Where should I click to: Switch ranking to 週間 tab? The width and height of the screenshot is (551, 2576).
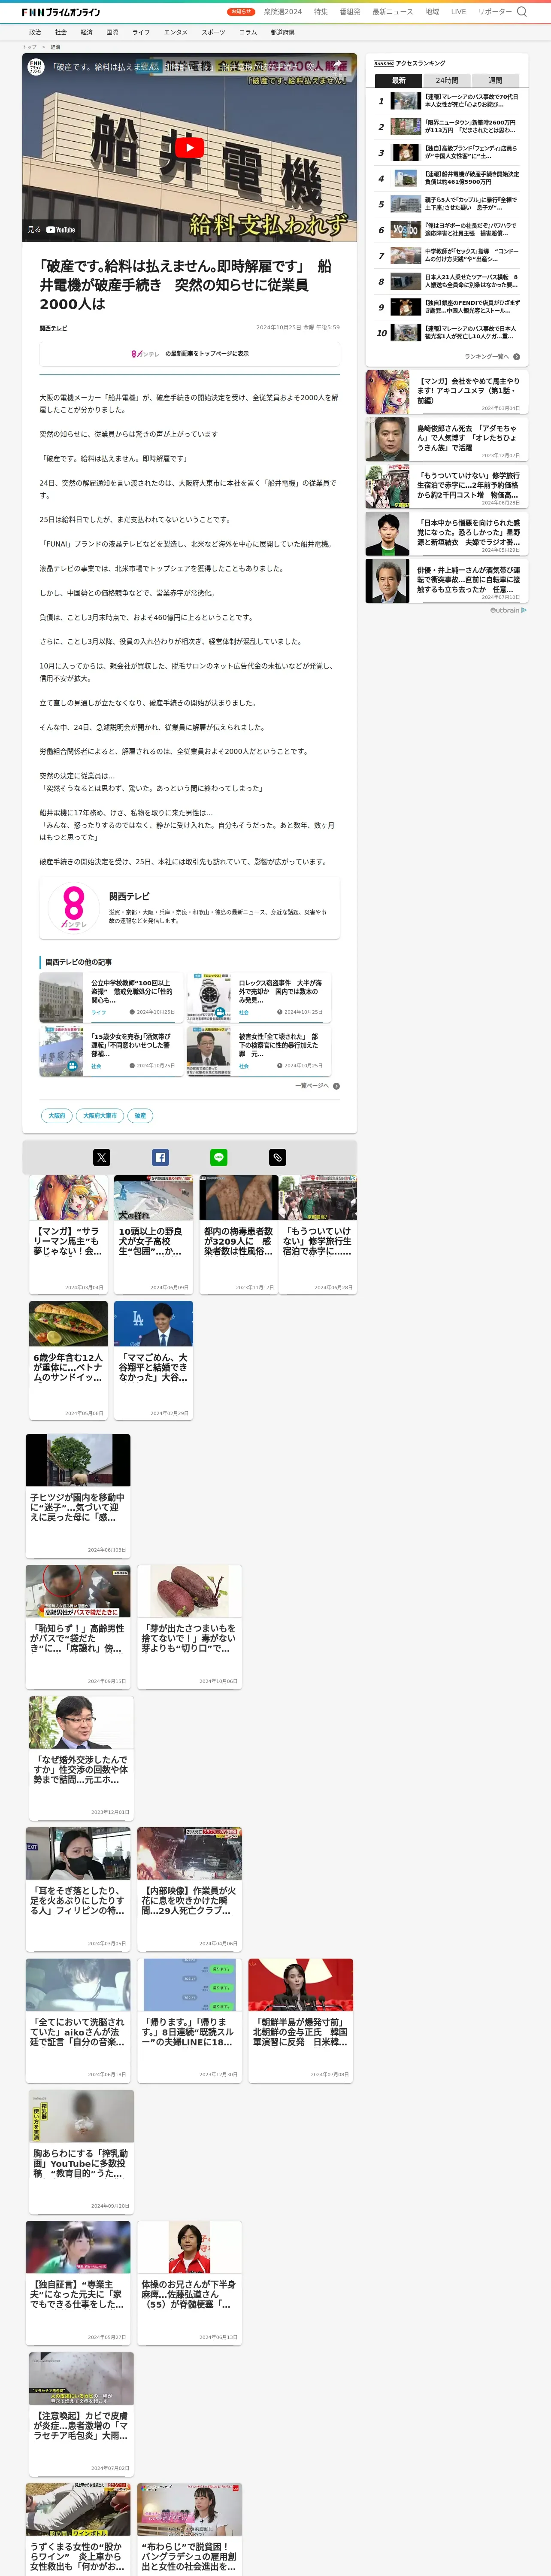pyautogui.click(x=495, y=80)
